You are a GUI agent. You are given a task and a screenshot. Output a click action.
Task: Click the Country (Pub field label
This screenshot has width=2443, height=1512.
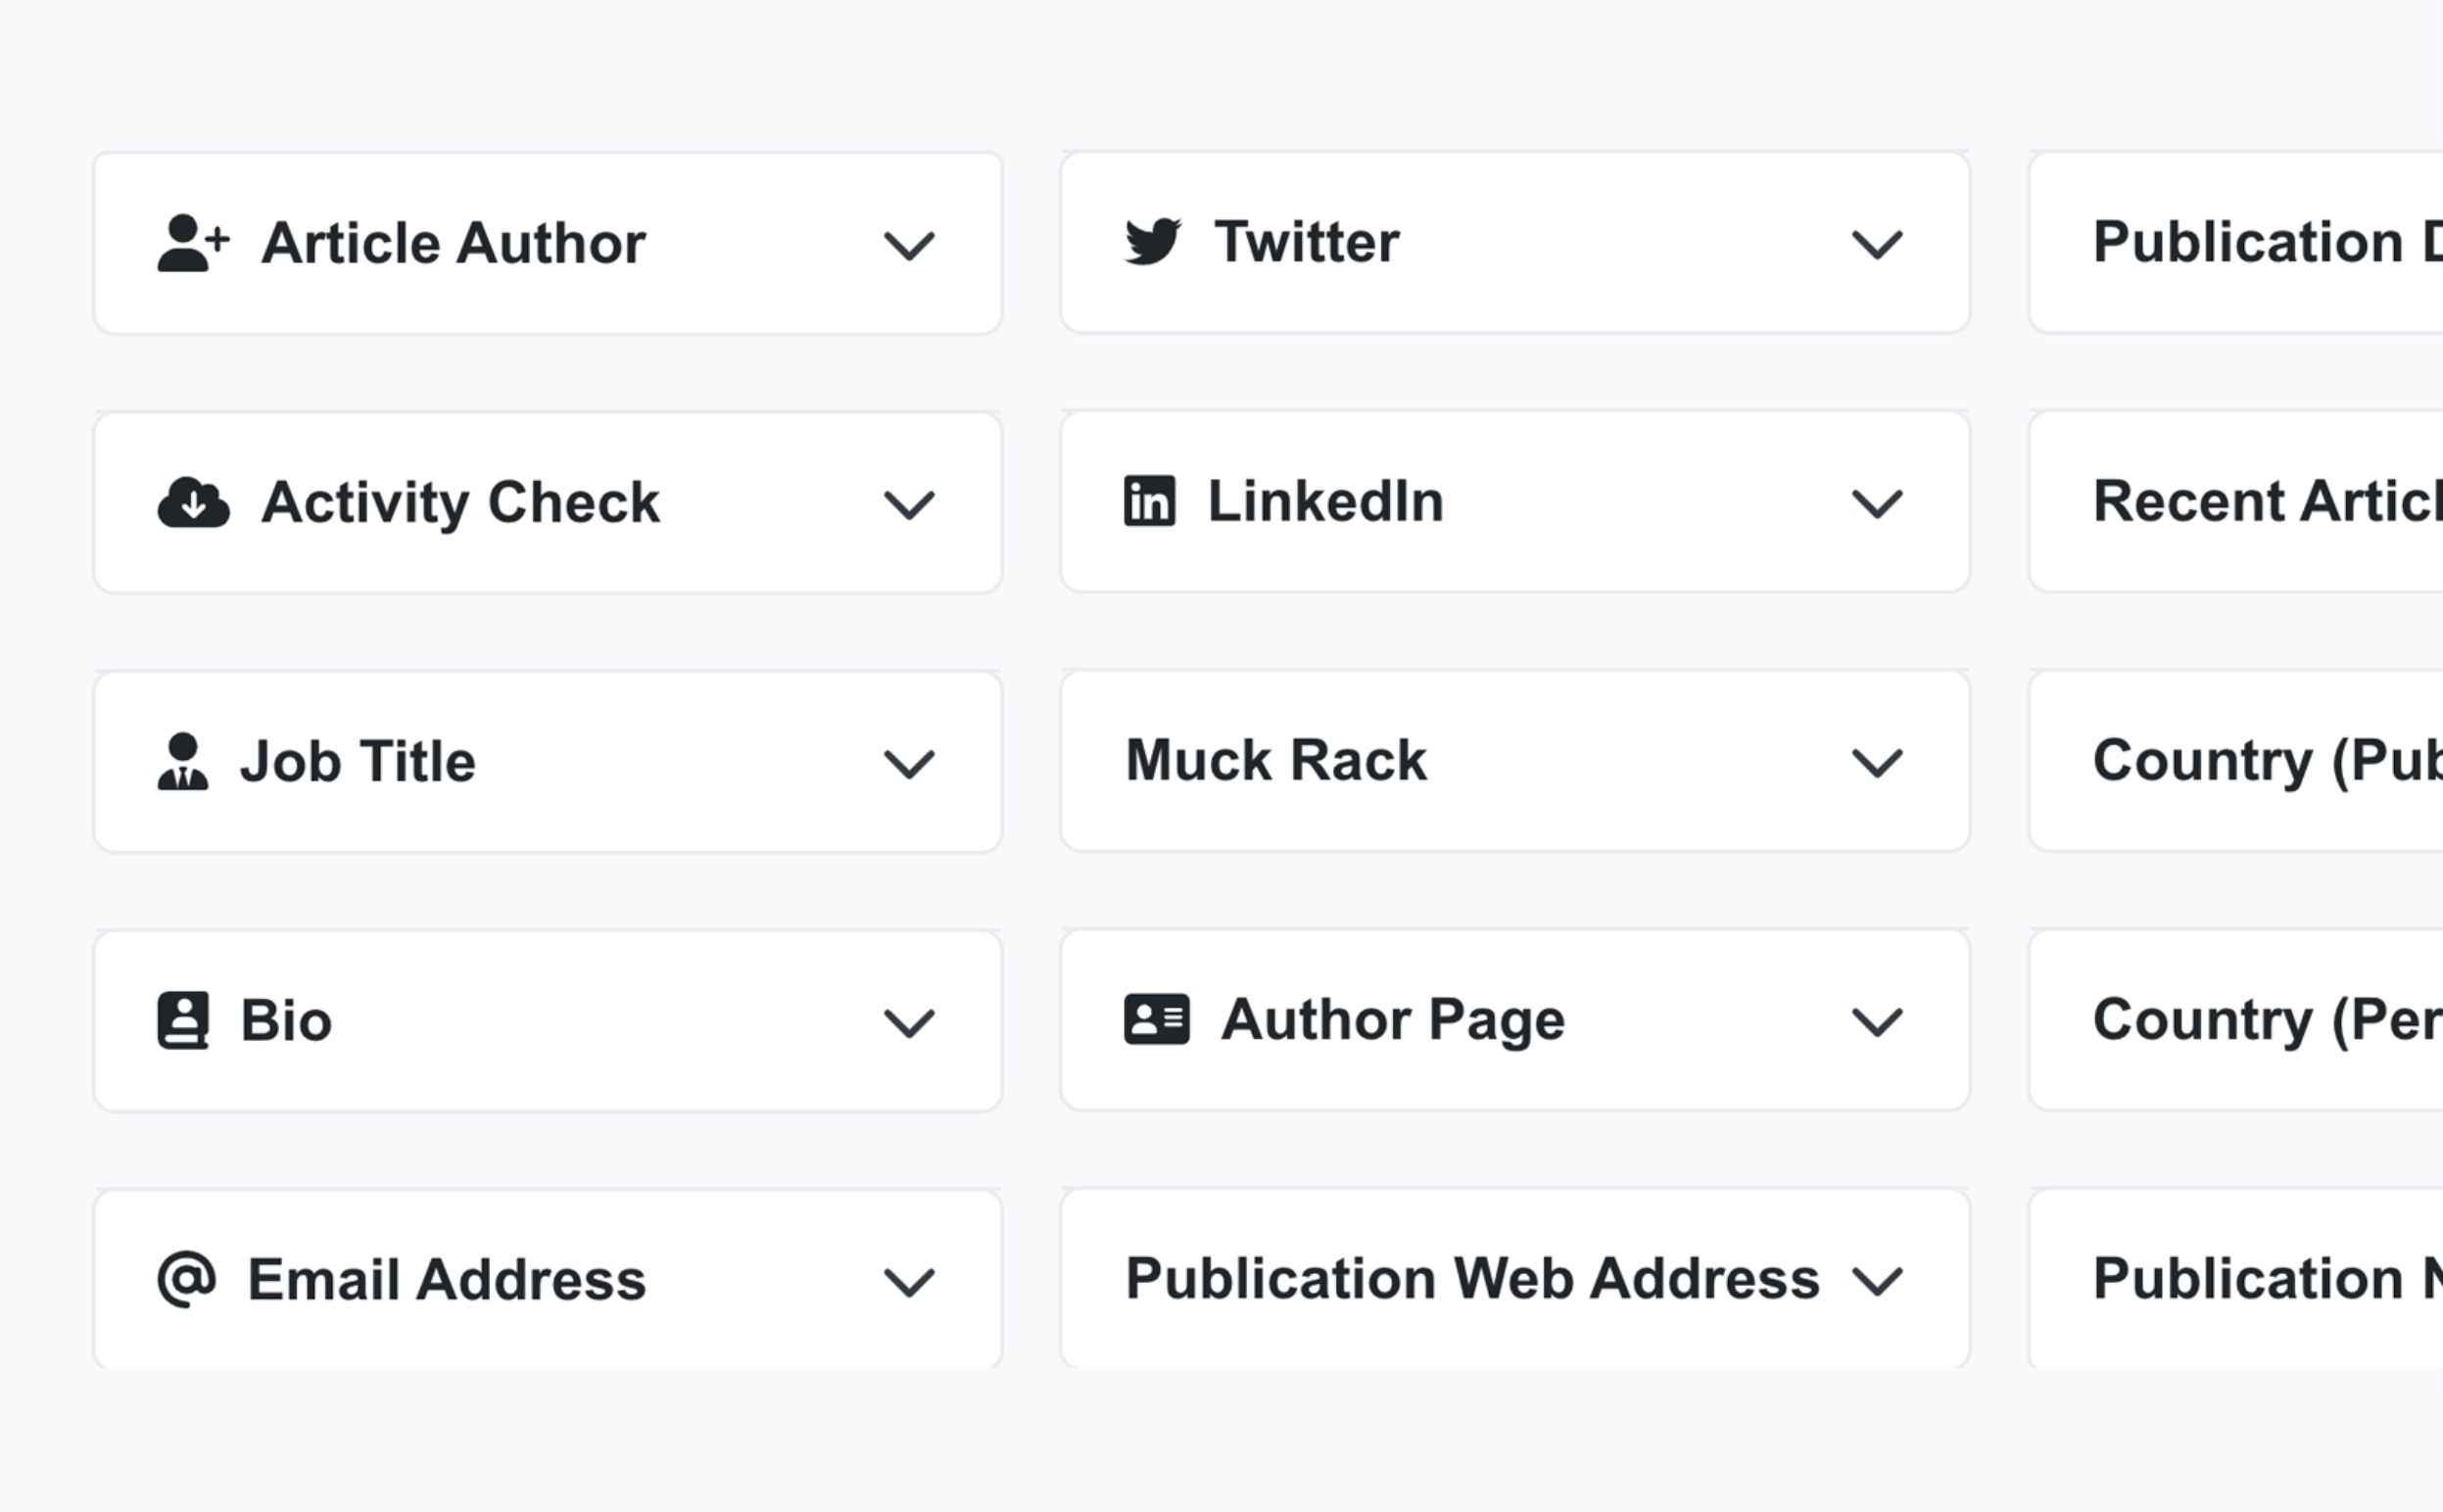(x=2266, y=761)
